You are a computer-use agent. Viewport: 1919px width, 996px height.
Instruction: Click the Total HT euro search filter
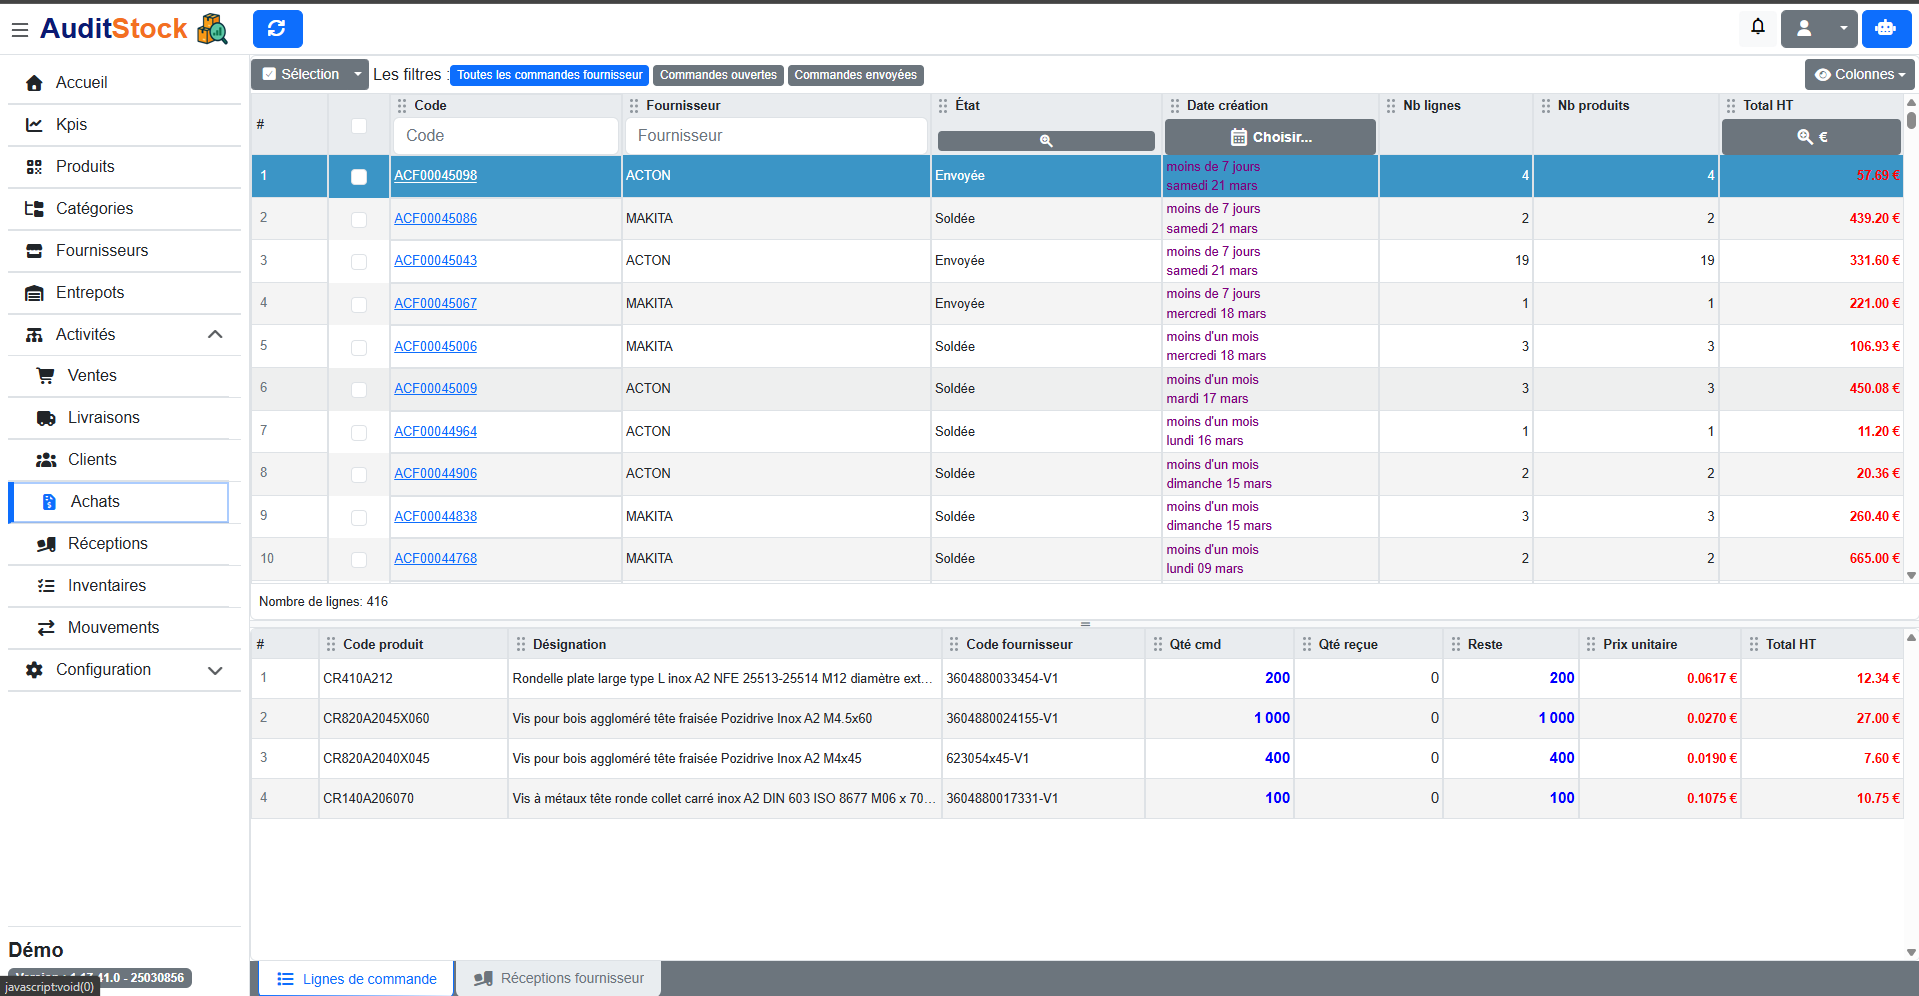[1810, 137]
